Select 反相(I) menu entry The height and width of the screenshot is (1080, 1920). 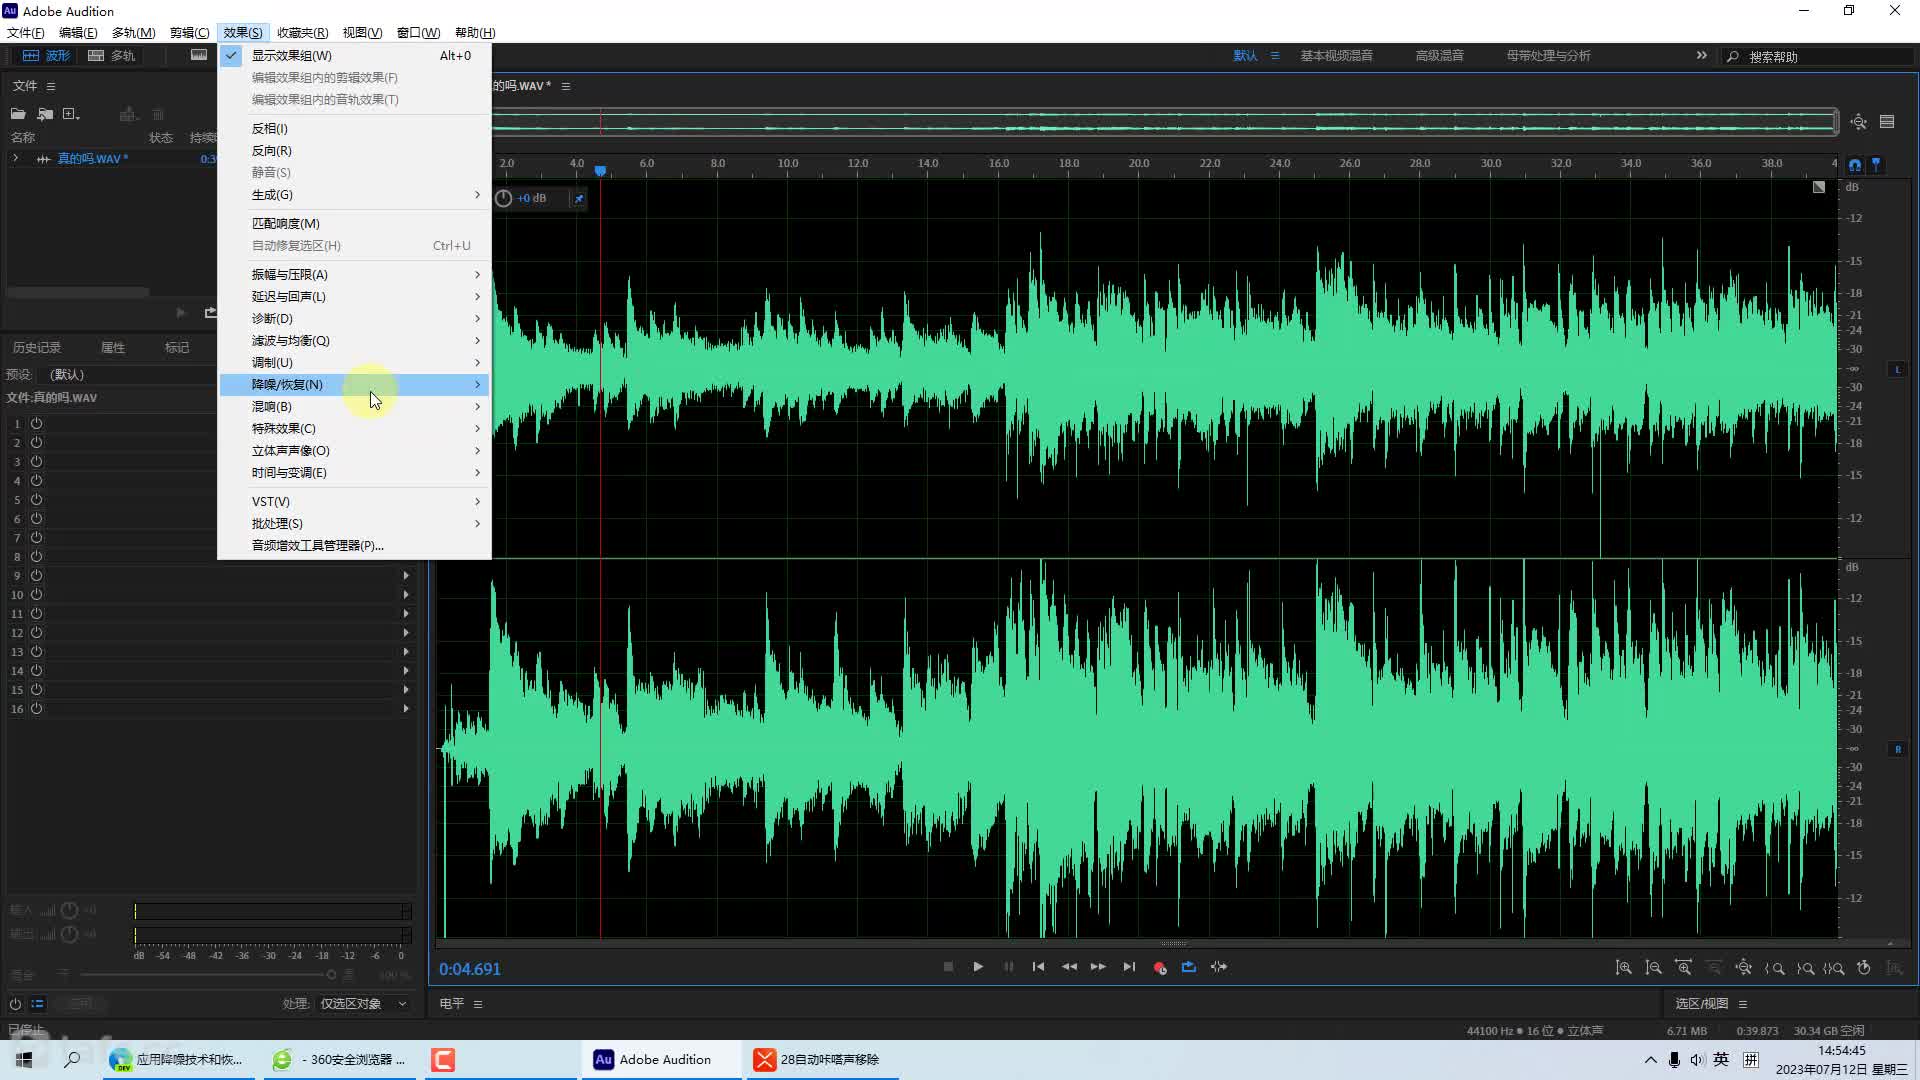[355, 128]
